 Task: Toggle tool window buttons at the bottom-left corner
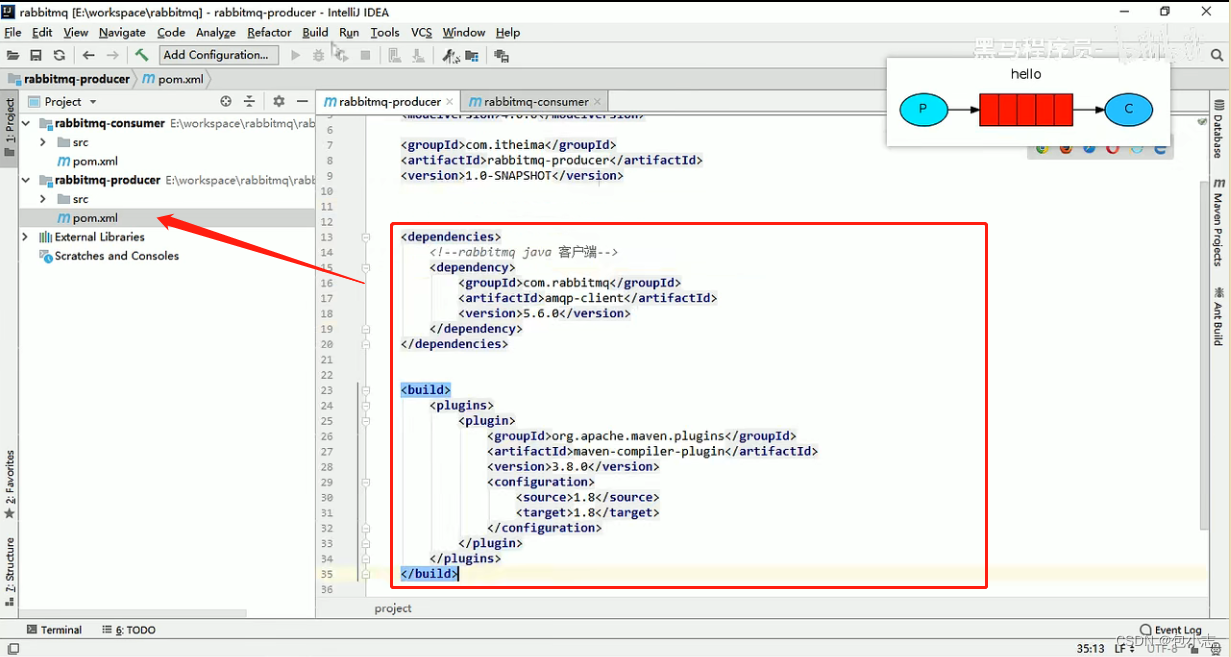[x=13, y=648]
